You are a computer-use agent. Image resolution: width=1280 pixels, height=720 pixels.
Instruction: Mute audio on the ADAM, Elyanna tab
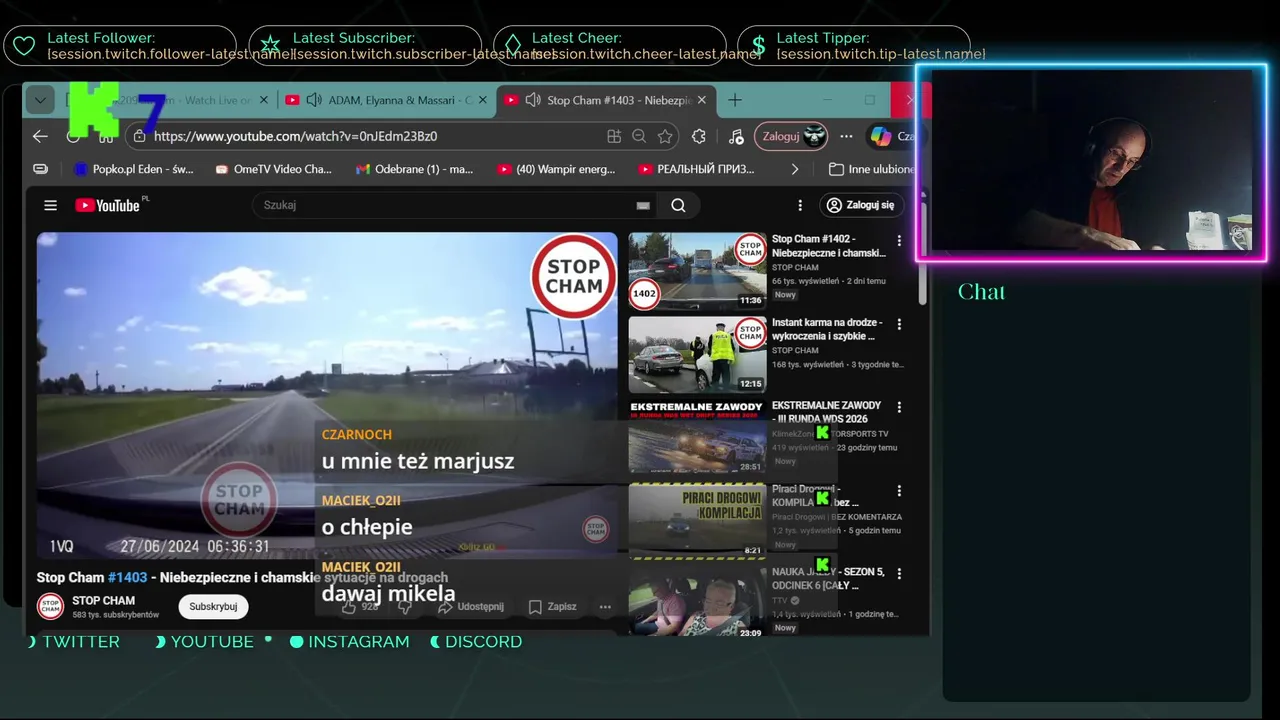click(314, 100)
